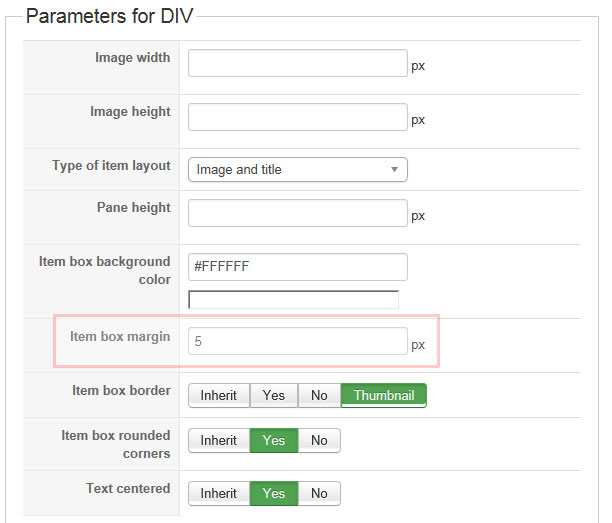612x523 pixels.
Task: Choose No for Text centered
Action: point(319,493)
